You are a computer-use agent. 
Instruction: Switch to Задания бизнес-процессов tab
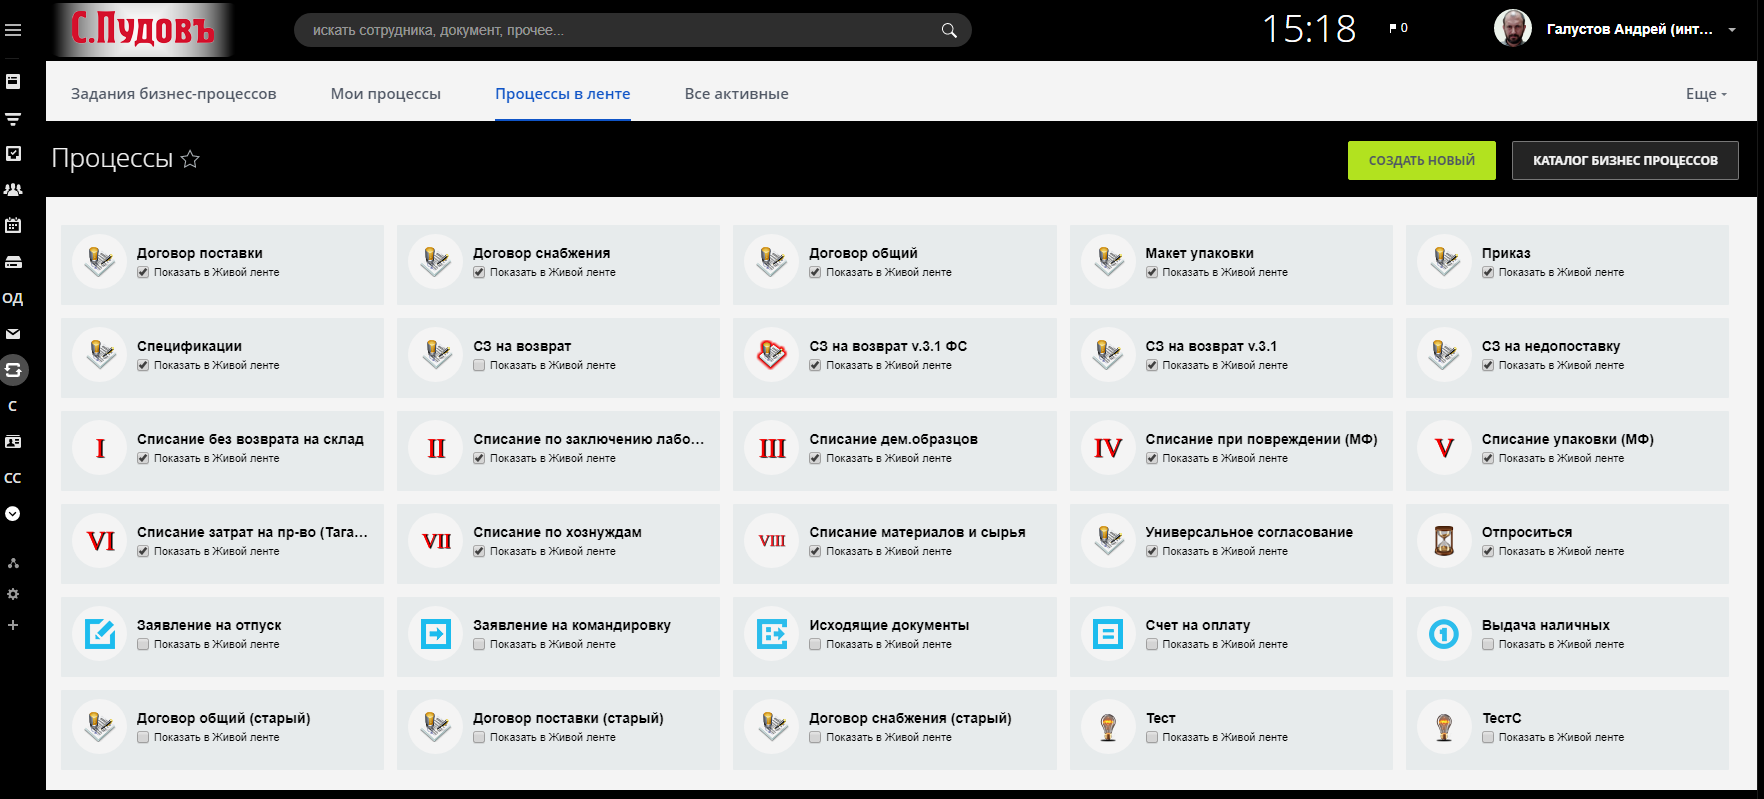174,94
